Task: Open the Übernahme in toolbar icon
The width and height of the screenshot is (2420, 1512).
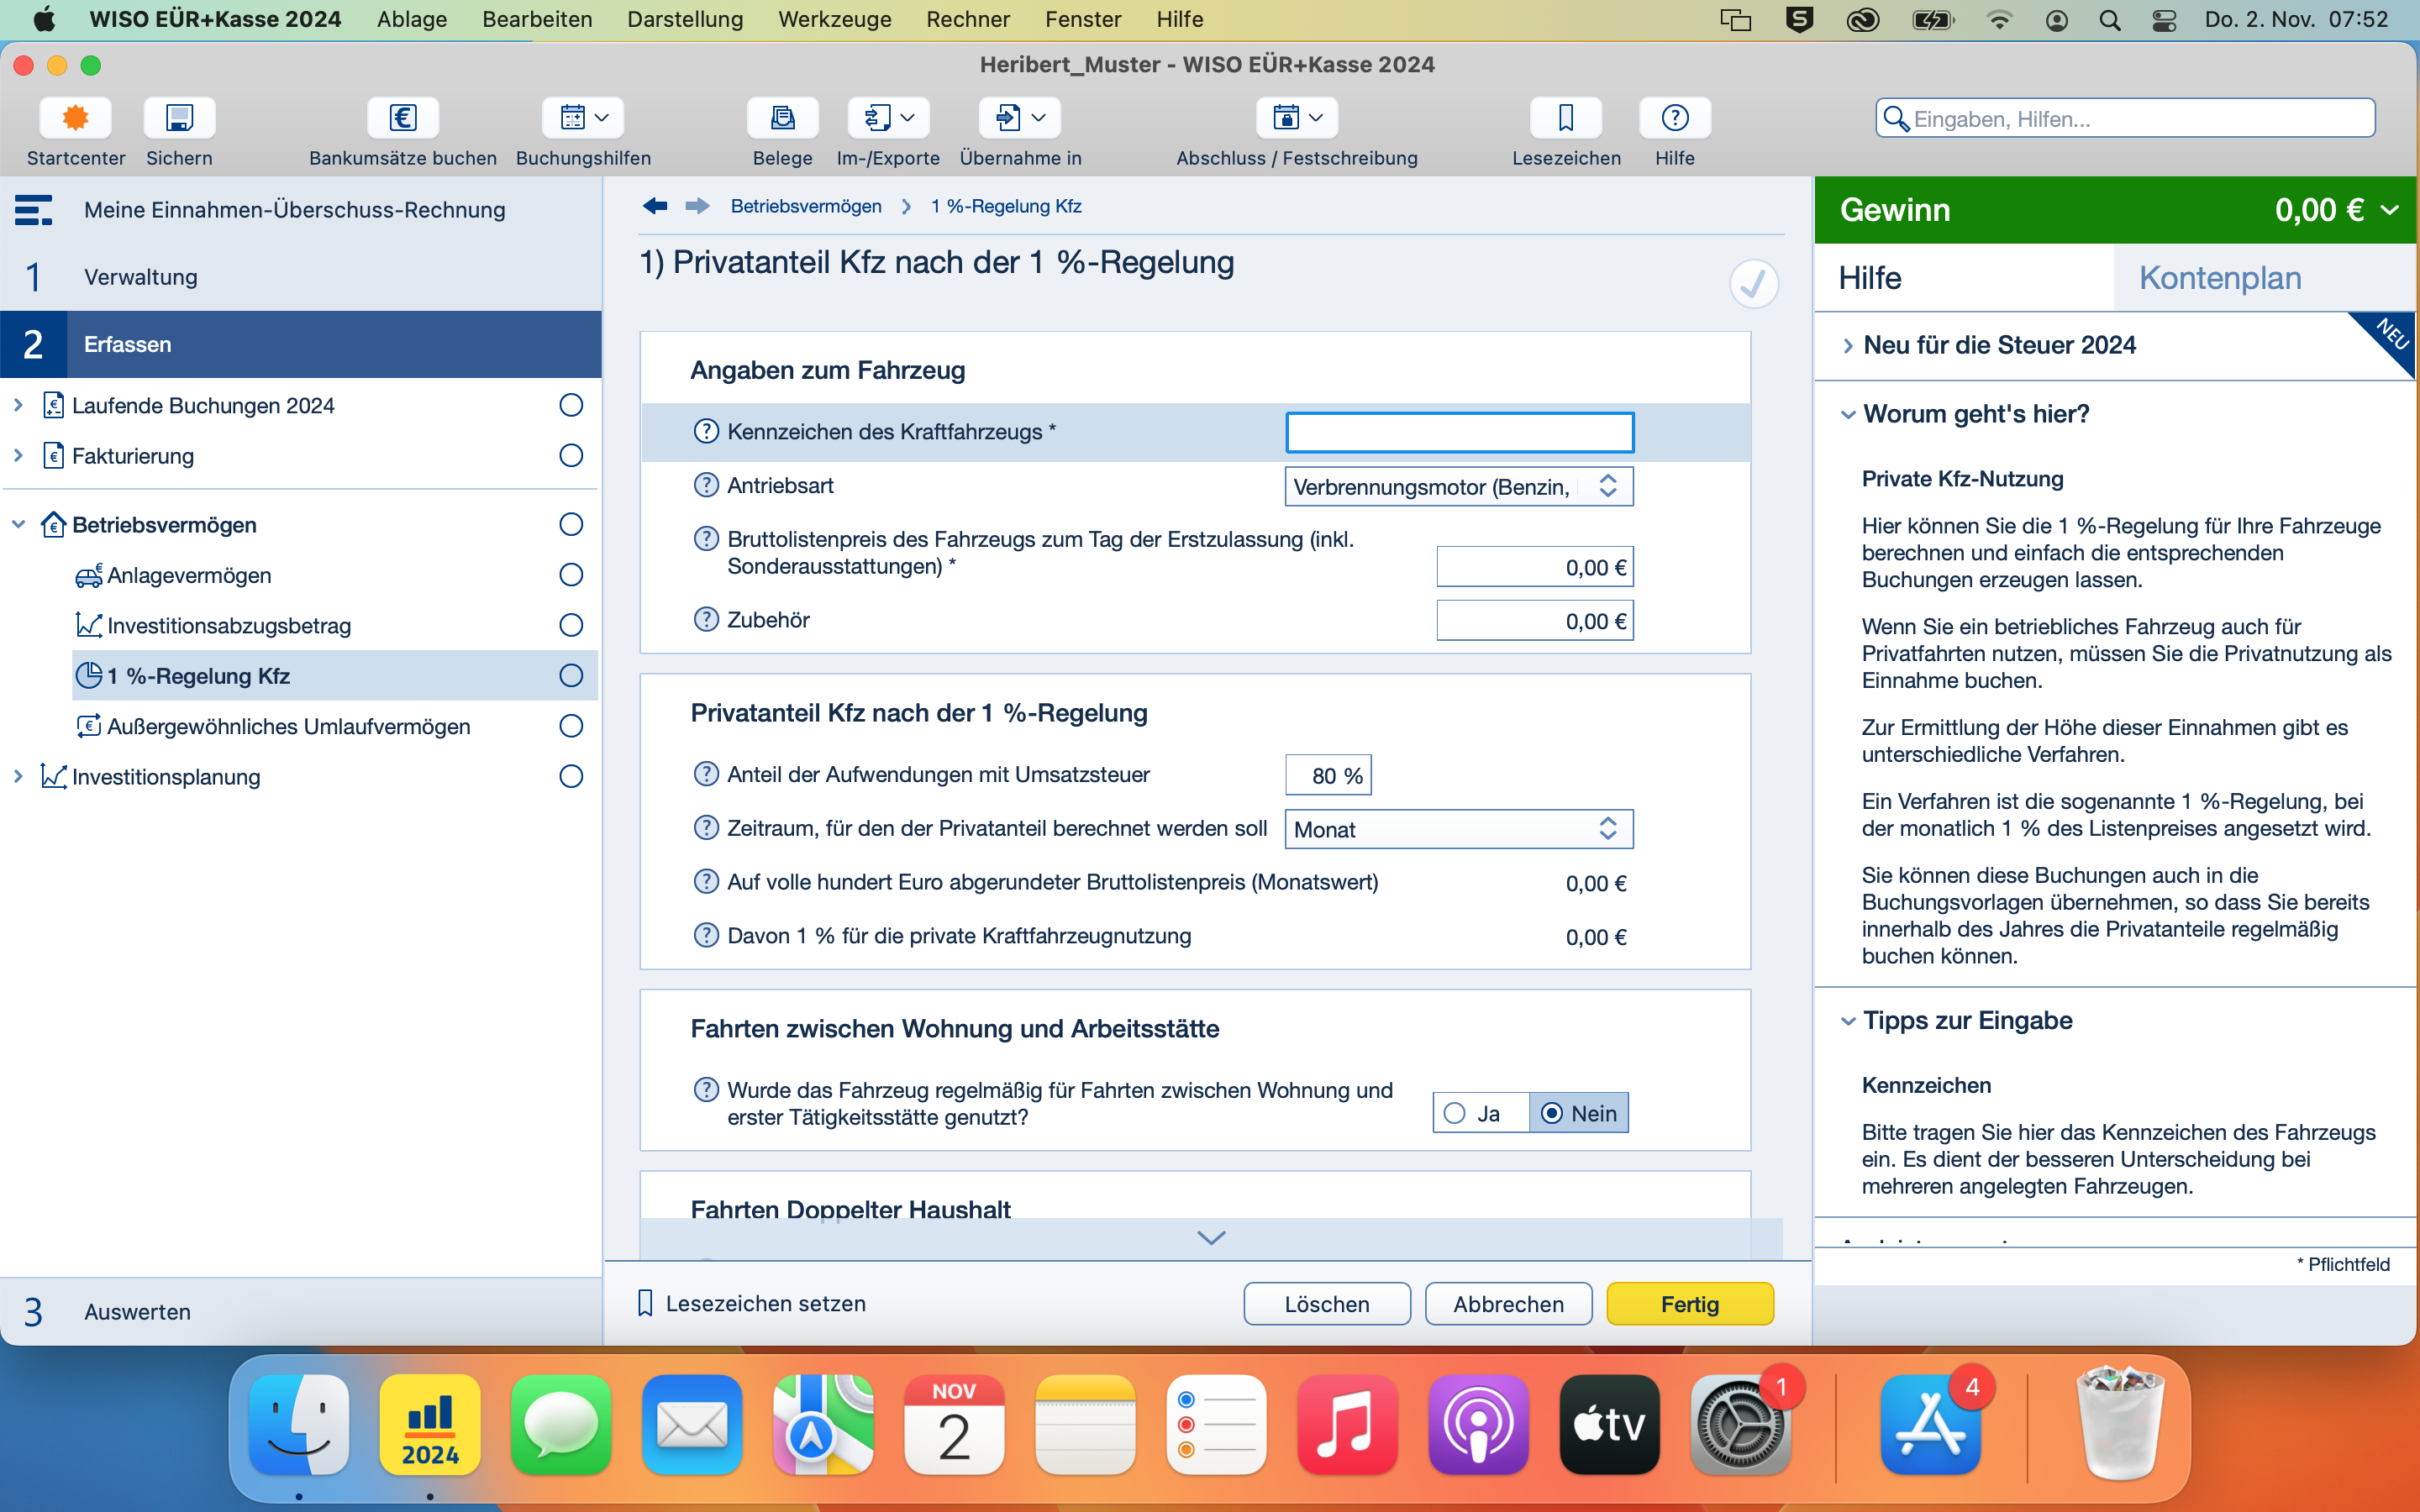Action: (1020, 118)
